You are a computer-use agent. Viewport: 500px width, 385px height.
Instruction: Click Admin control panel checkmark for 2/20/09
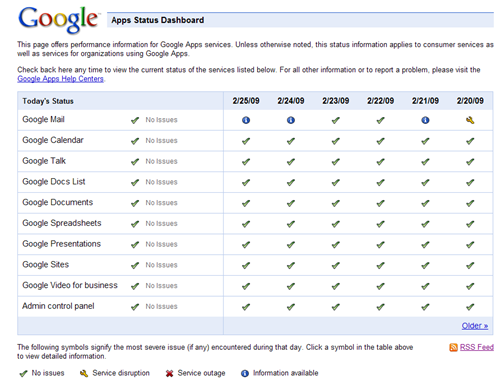click(x=470, y=307)
